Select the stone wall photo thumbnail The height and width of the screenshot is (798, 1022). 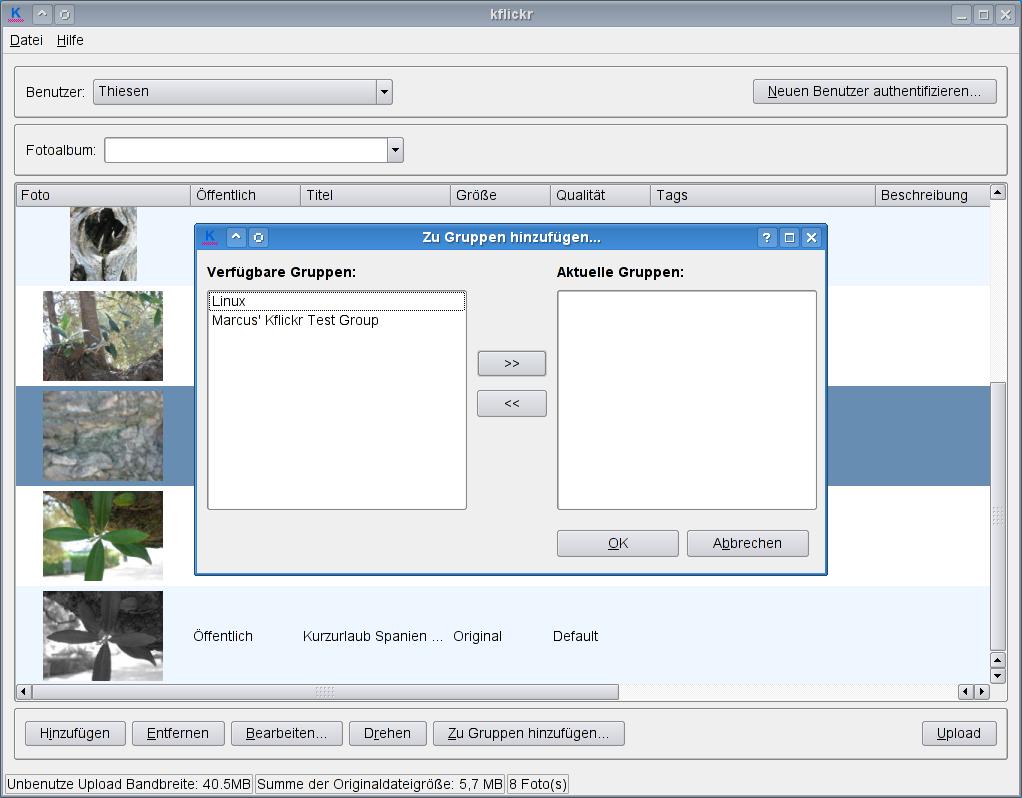103,436
